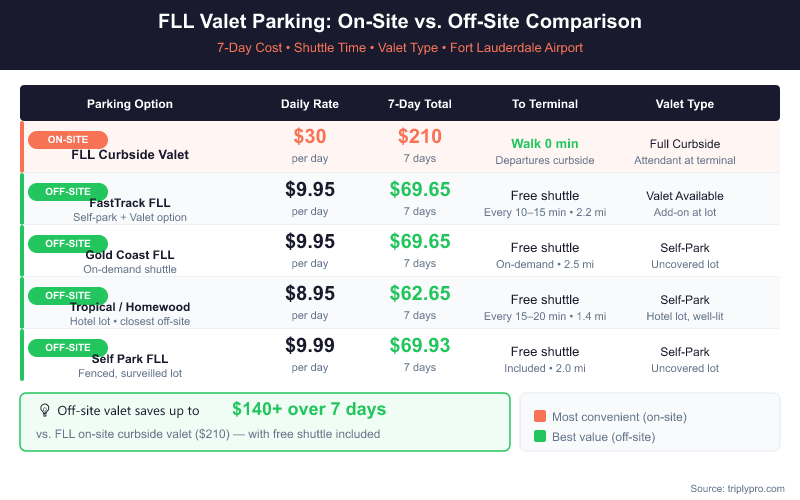The image size is (800, 500).
Task: Select the 7-Day Total column header
Action: [420, 104]
